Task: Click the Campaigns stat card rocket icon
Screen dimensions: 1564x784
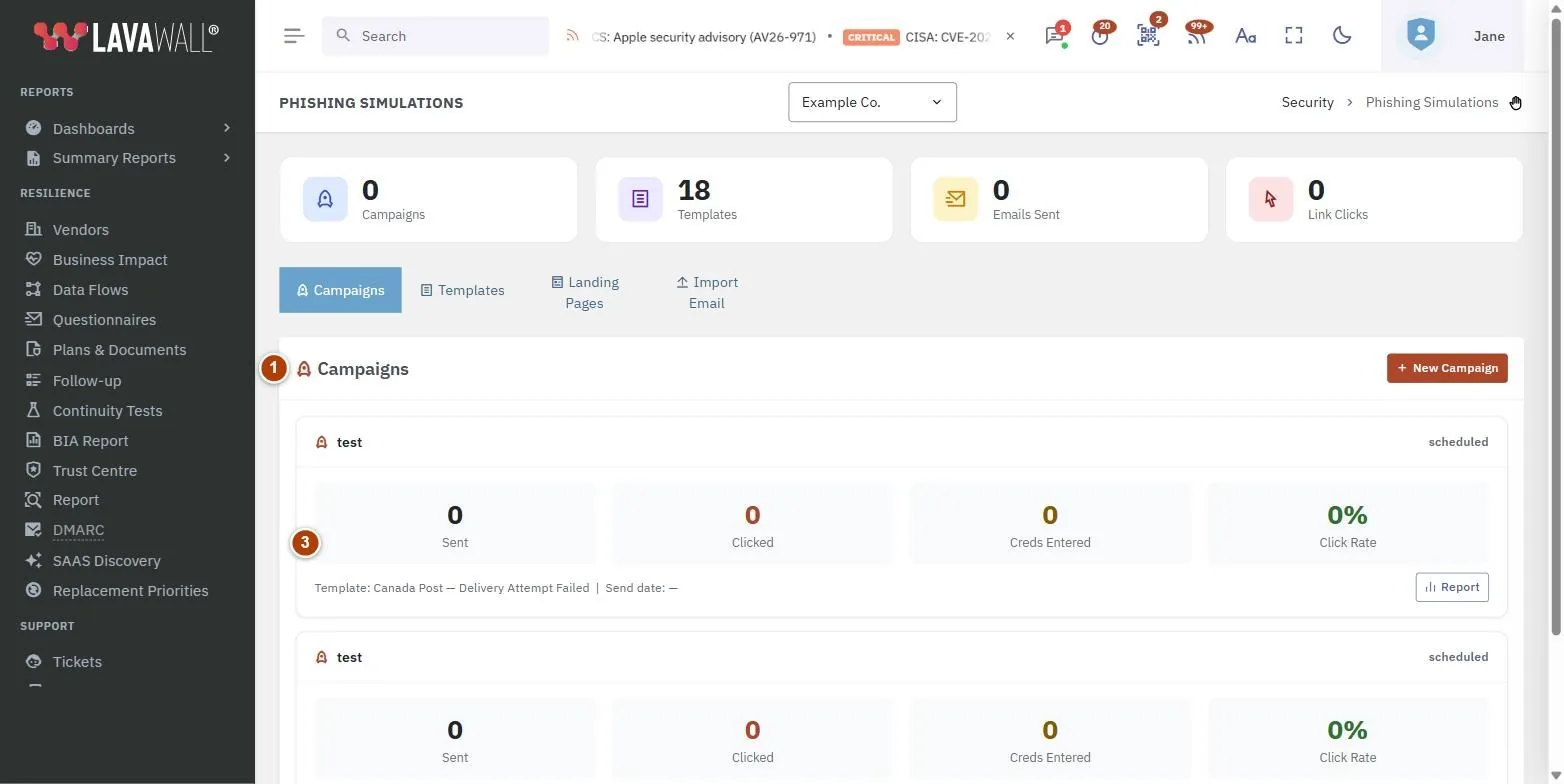Action: pos(325,199)
